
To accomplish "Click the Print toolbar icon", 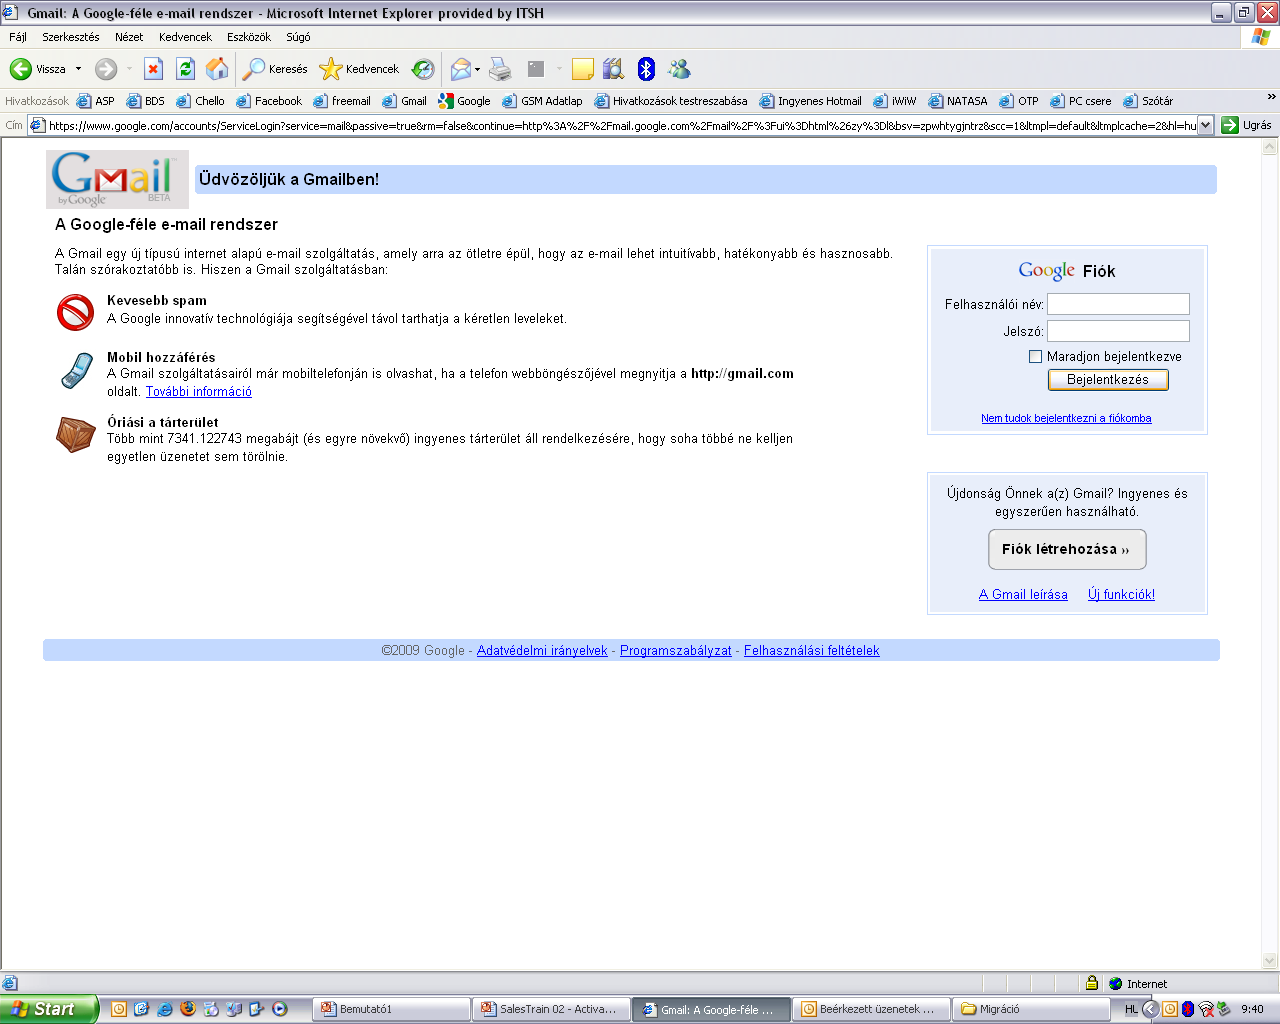I will point(500,69).
